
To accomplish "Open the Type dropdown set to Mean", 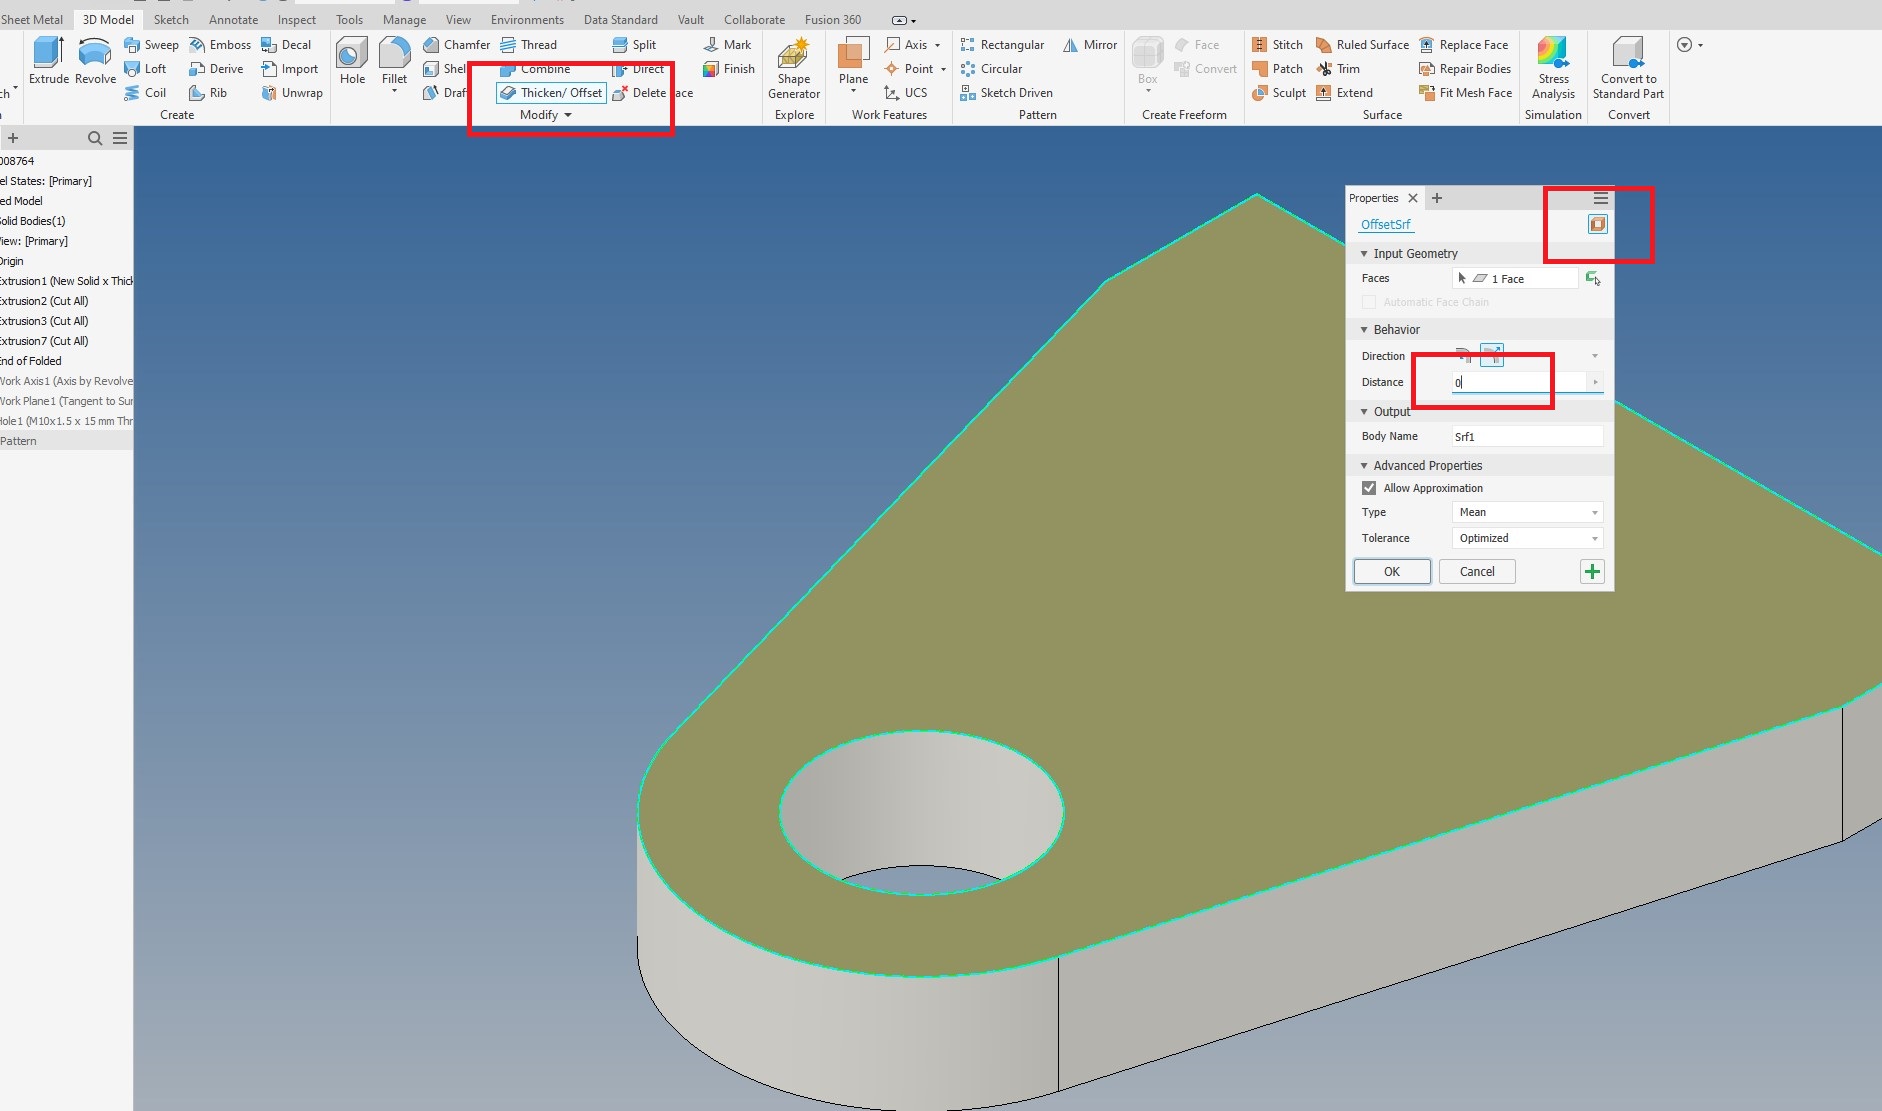I will 1527,512.
